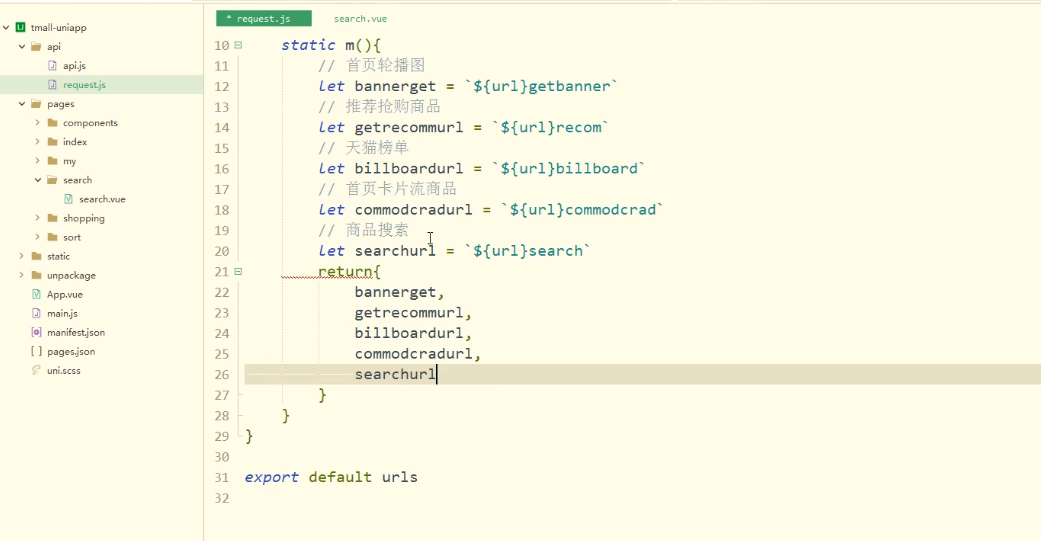Click 'billboardurl' on line 16
1041x541 pixels.
409,169
